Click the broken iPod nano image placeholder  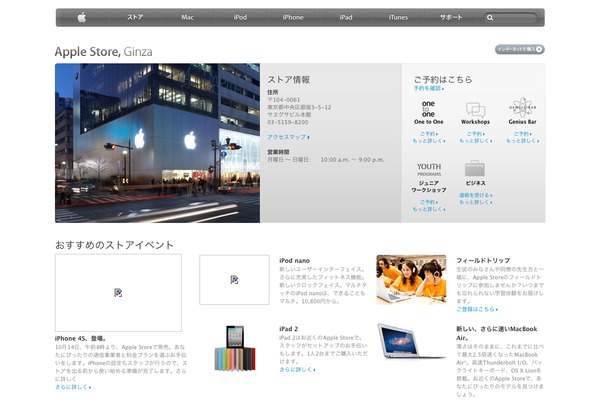pyautogui.click(x=234, y=280)
